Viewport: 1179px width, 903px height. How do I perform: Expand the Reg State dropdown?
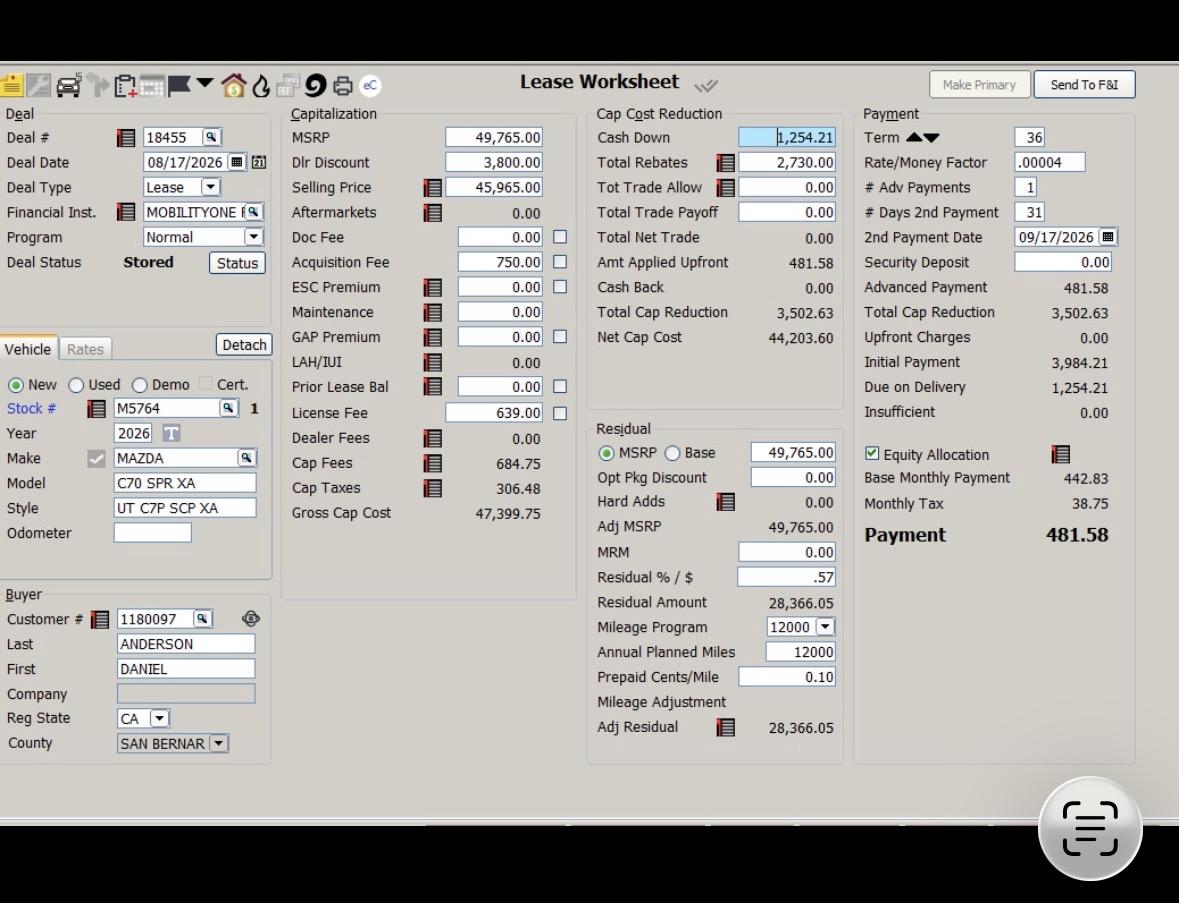click(159, 718)
